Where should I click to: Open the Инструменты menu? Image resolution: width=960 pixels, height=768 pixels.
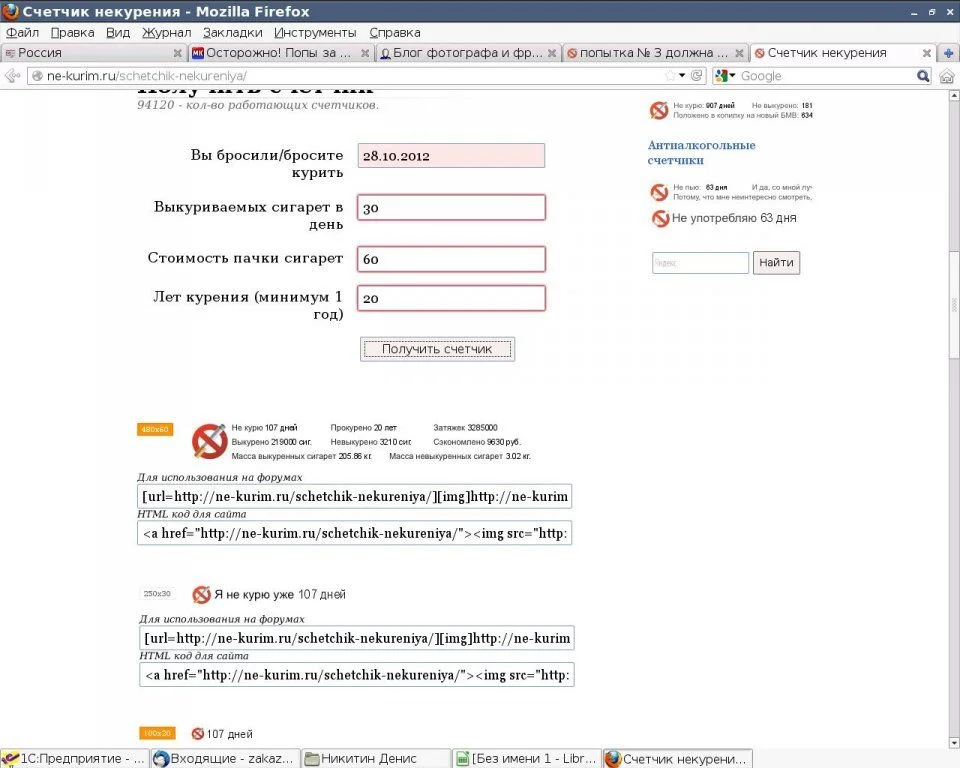point(316,32)
